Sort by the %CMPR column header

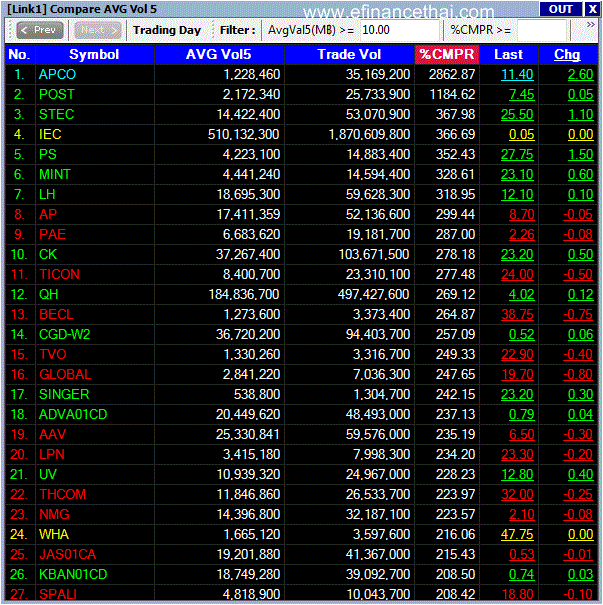(x=447, y=54)
